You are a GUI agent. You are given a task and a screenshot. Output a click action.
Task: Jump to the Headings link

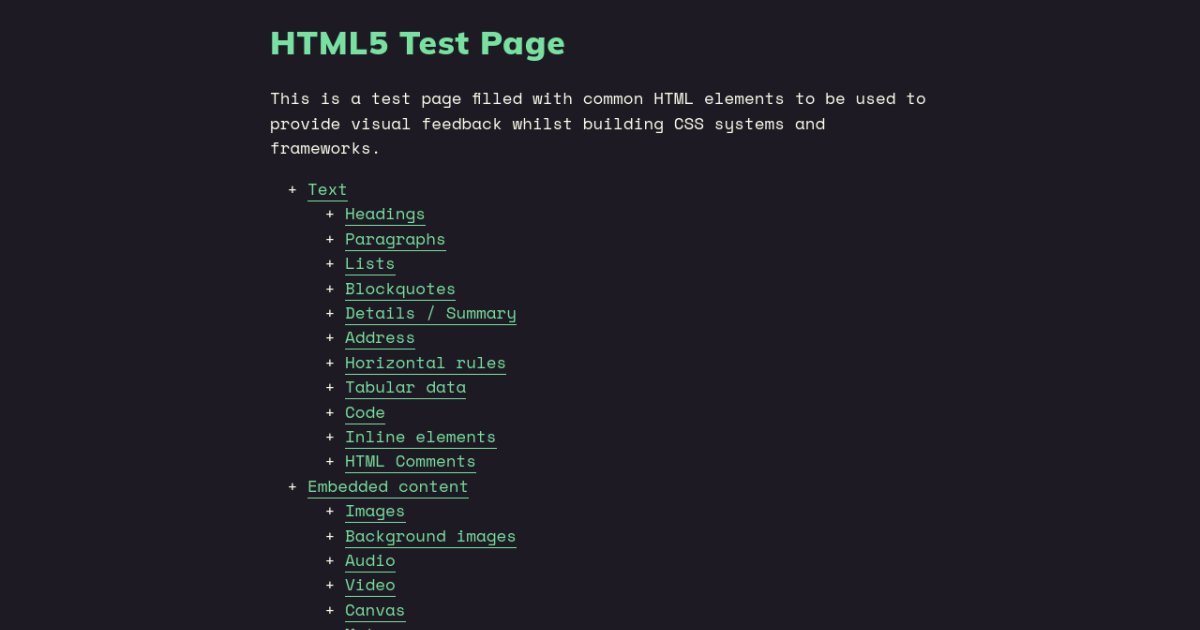(385, 214)
